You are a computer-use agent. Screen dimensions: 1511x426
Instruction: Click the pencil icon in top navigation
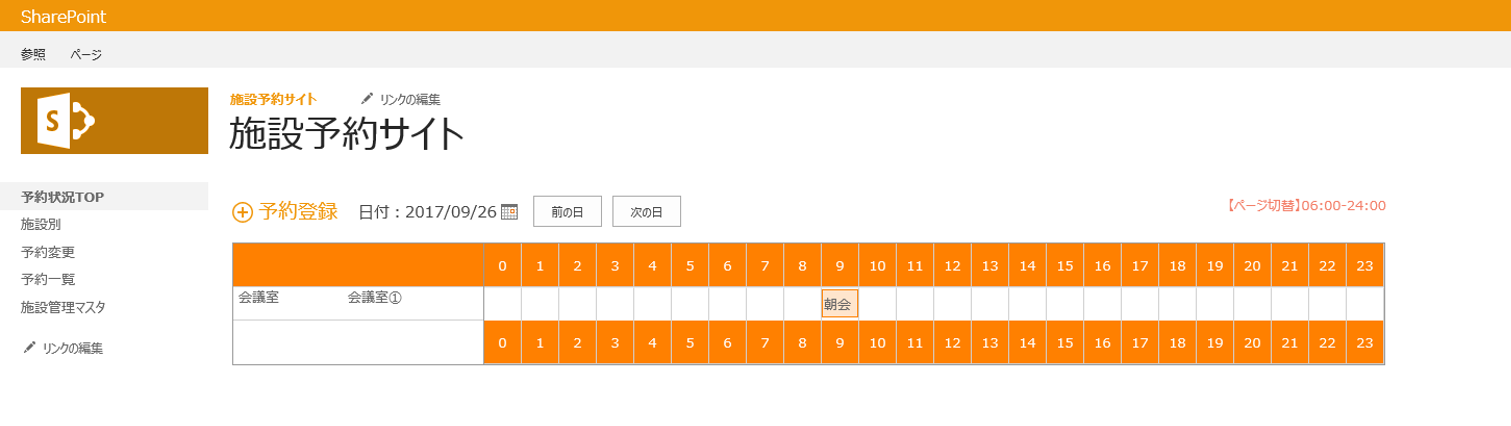pos(367,99)
